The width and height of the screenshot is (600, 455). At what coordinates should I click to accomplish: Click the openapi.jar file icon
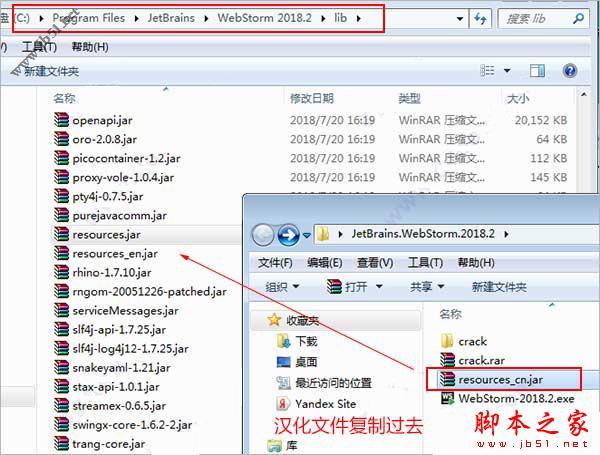pyautogui.click(x=61, y=120)
